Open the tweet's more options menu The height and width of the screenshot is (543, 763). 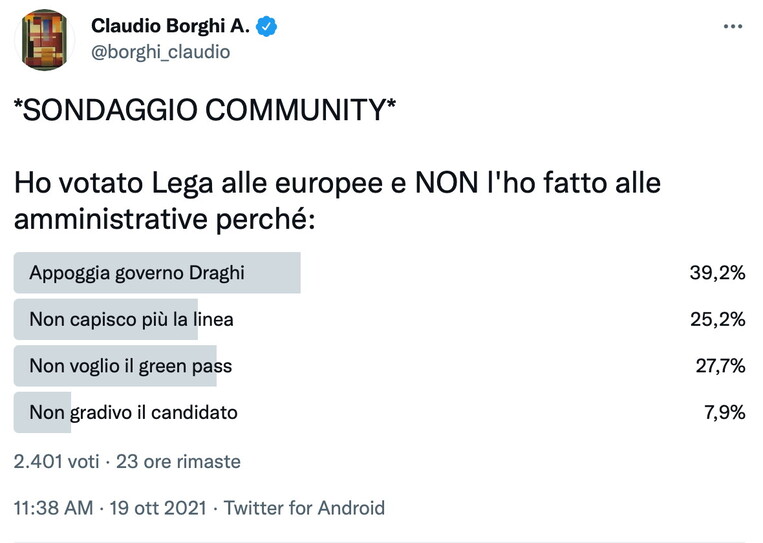(x=734, y=27)
